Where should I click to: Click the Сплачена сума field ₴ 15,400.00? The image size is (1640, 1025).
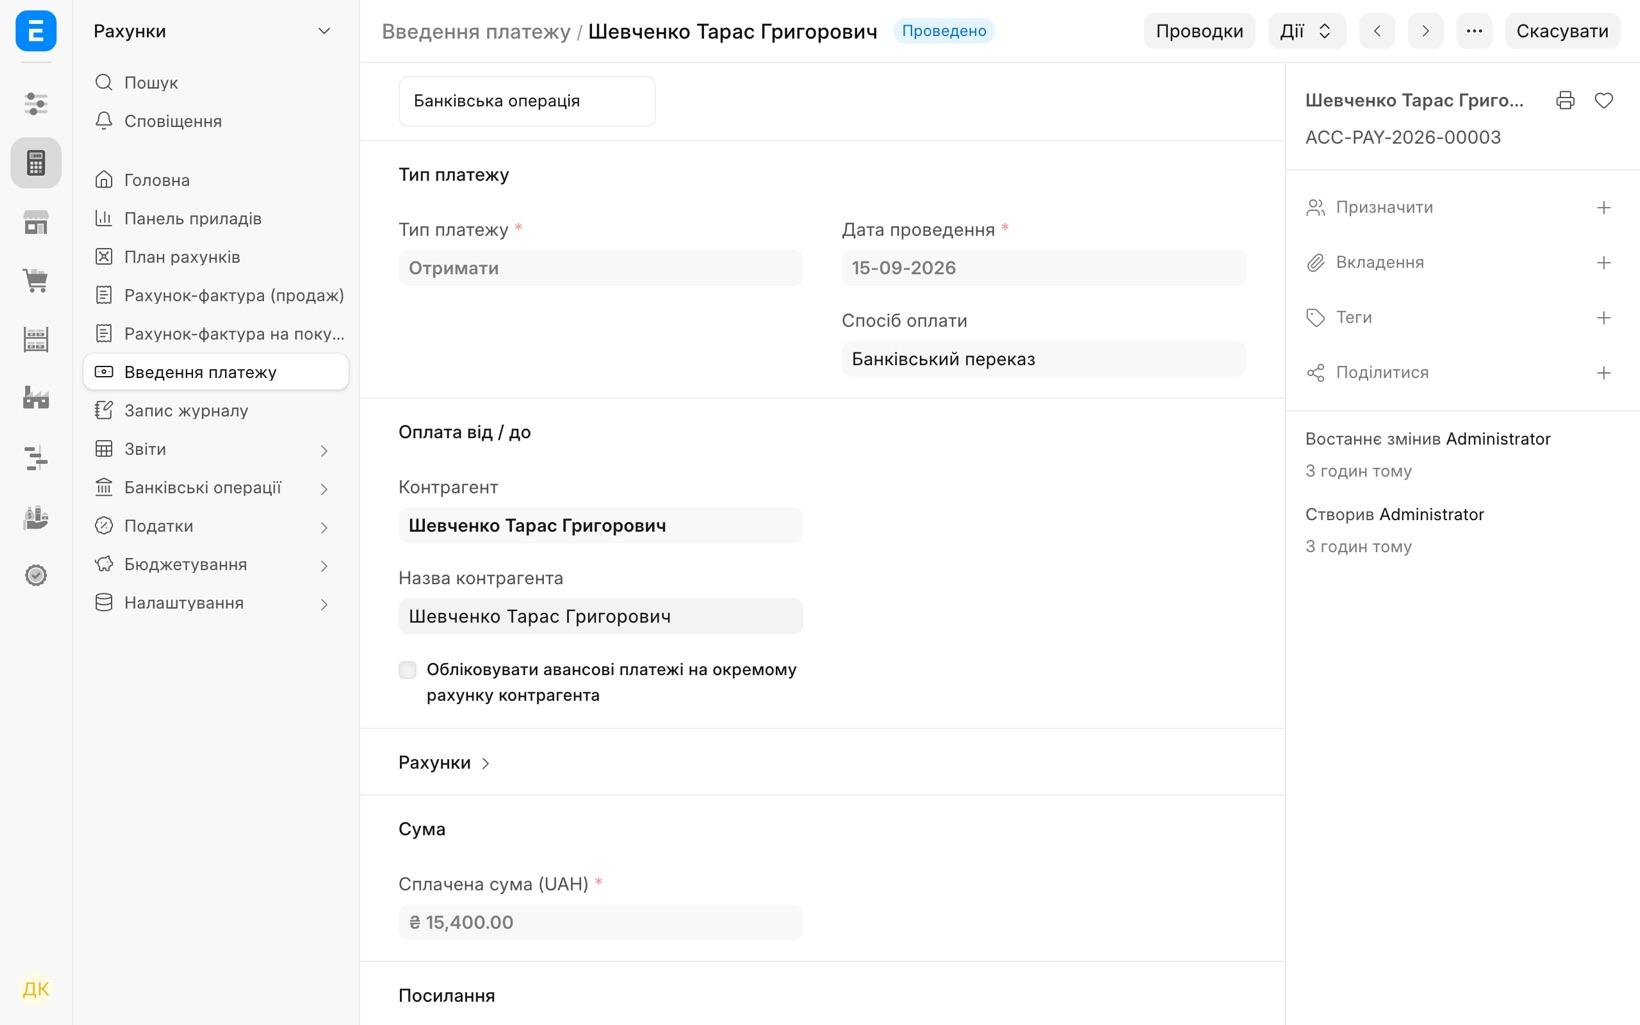[x=600, y=922]
